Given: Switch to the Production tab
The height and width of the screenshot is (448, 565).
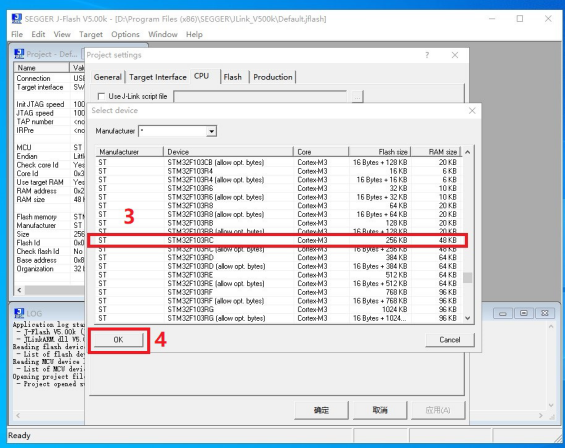Looking at the screenshot, I should pyautogui.click(x=273, y=77).
